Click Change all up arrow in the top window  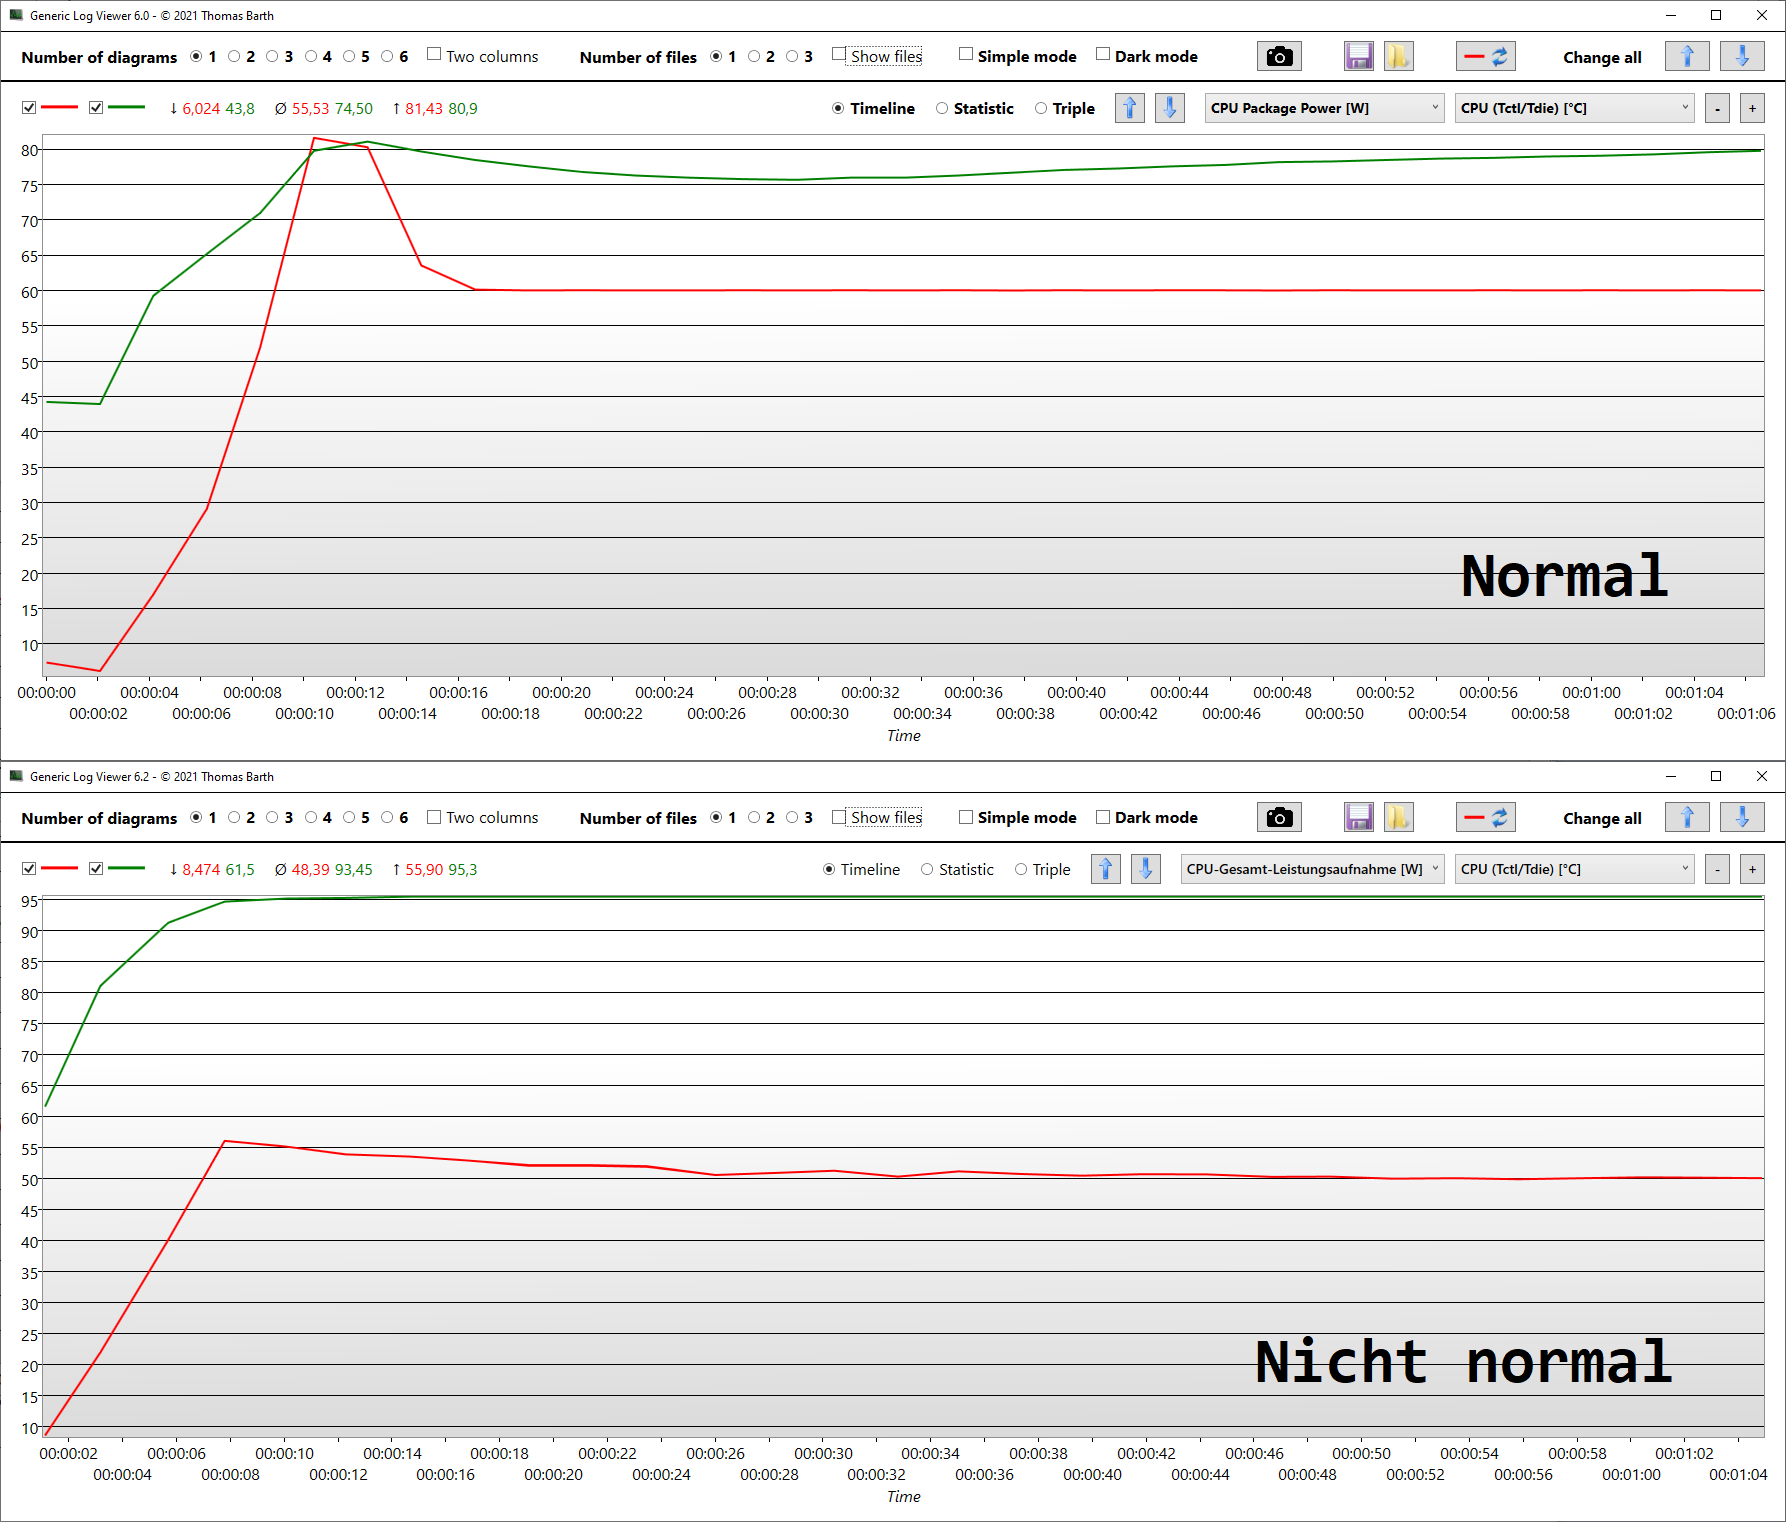(x=1687, y=57)
